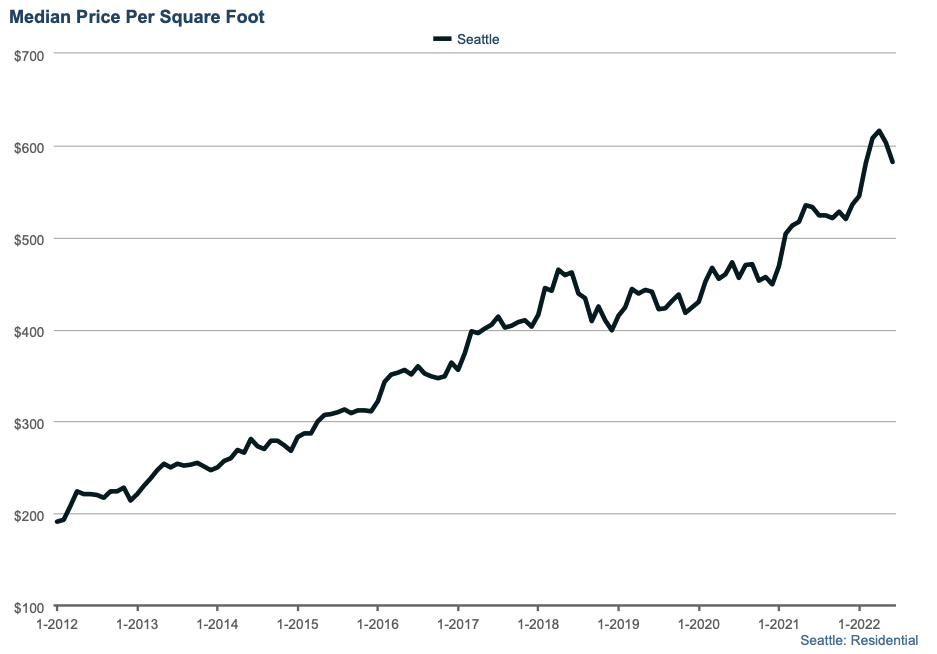Screen dimensions: 937x654
Task: Click the 2022 peak of the Seattle line
Action: pos(879,131)
